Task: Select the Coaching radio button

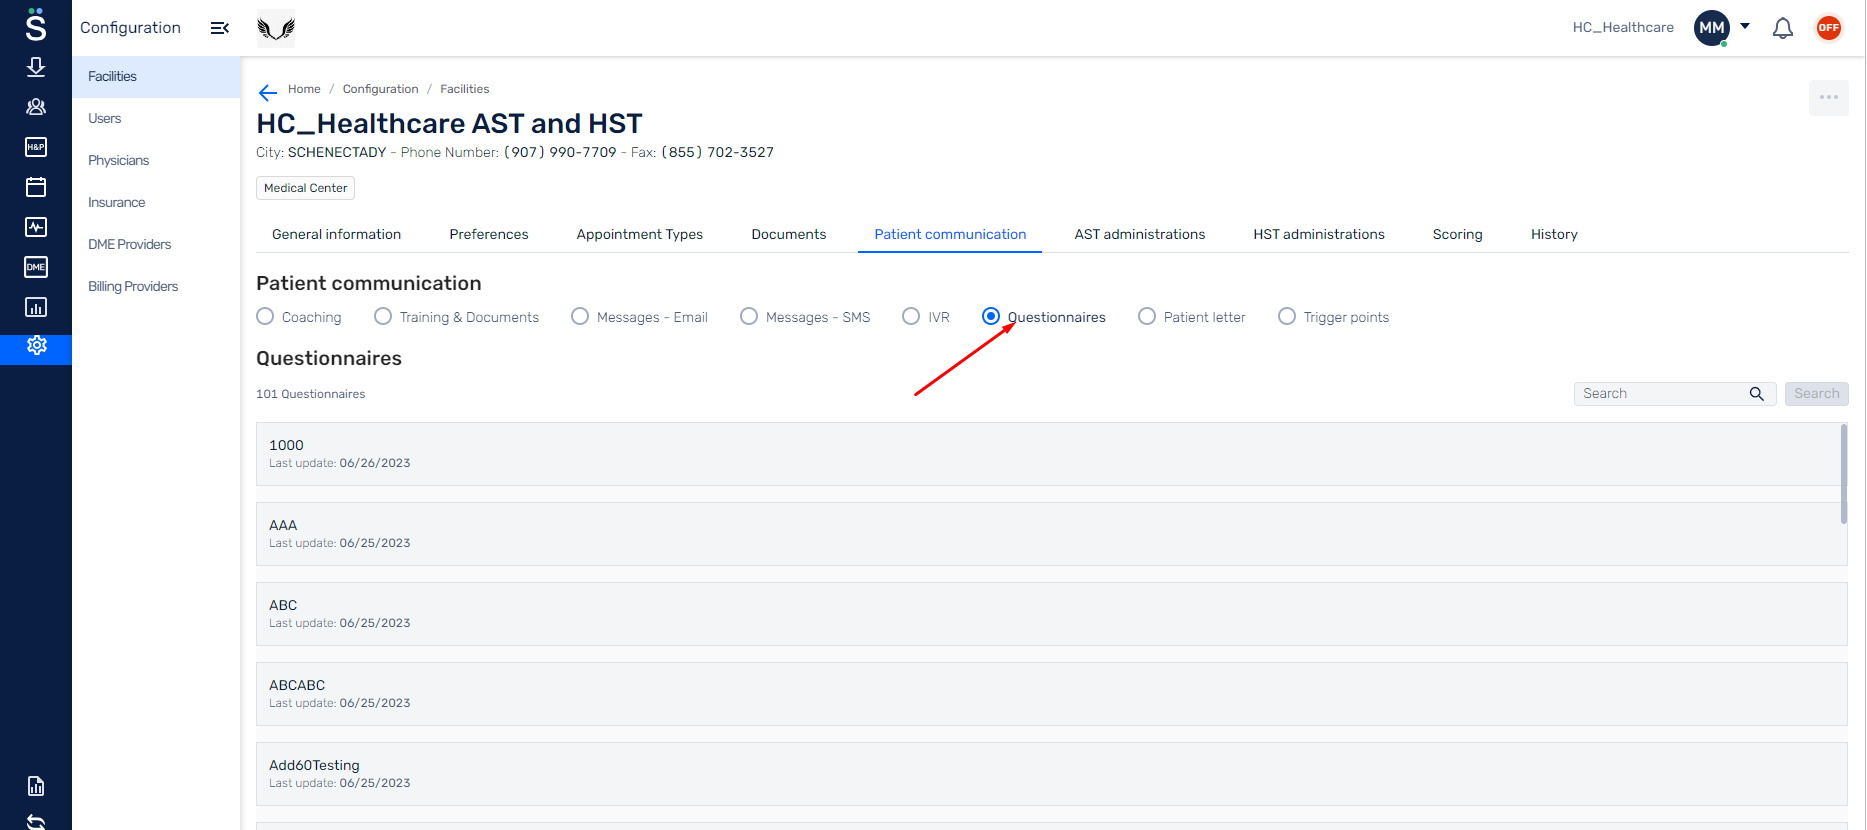Action: coord(265,316)
